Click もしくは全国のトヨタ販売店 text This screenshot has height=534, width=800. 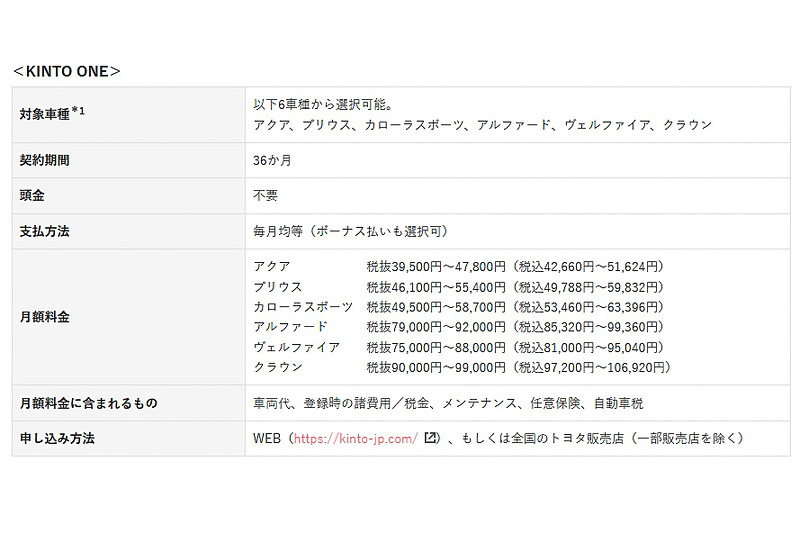coord(542,438)
